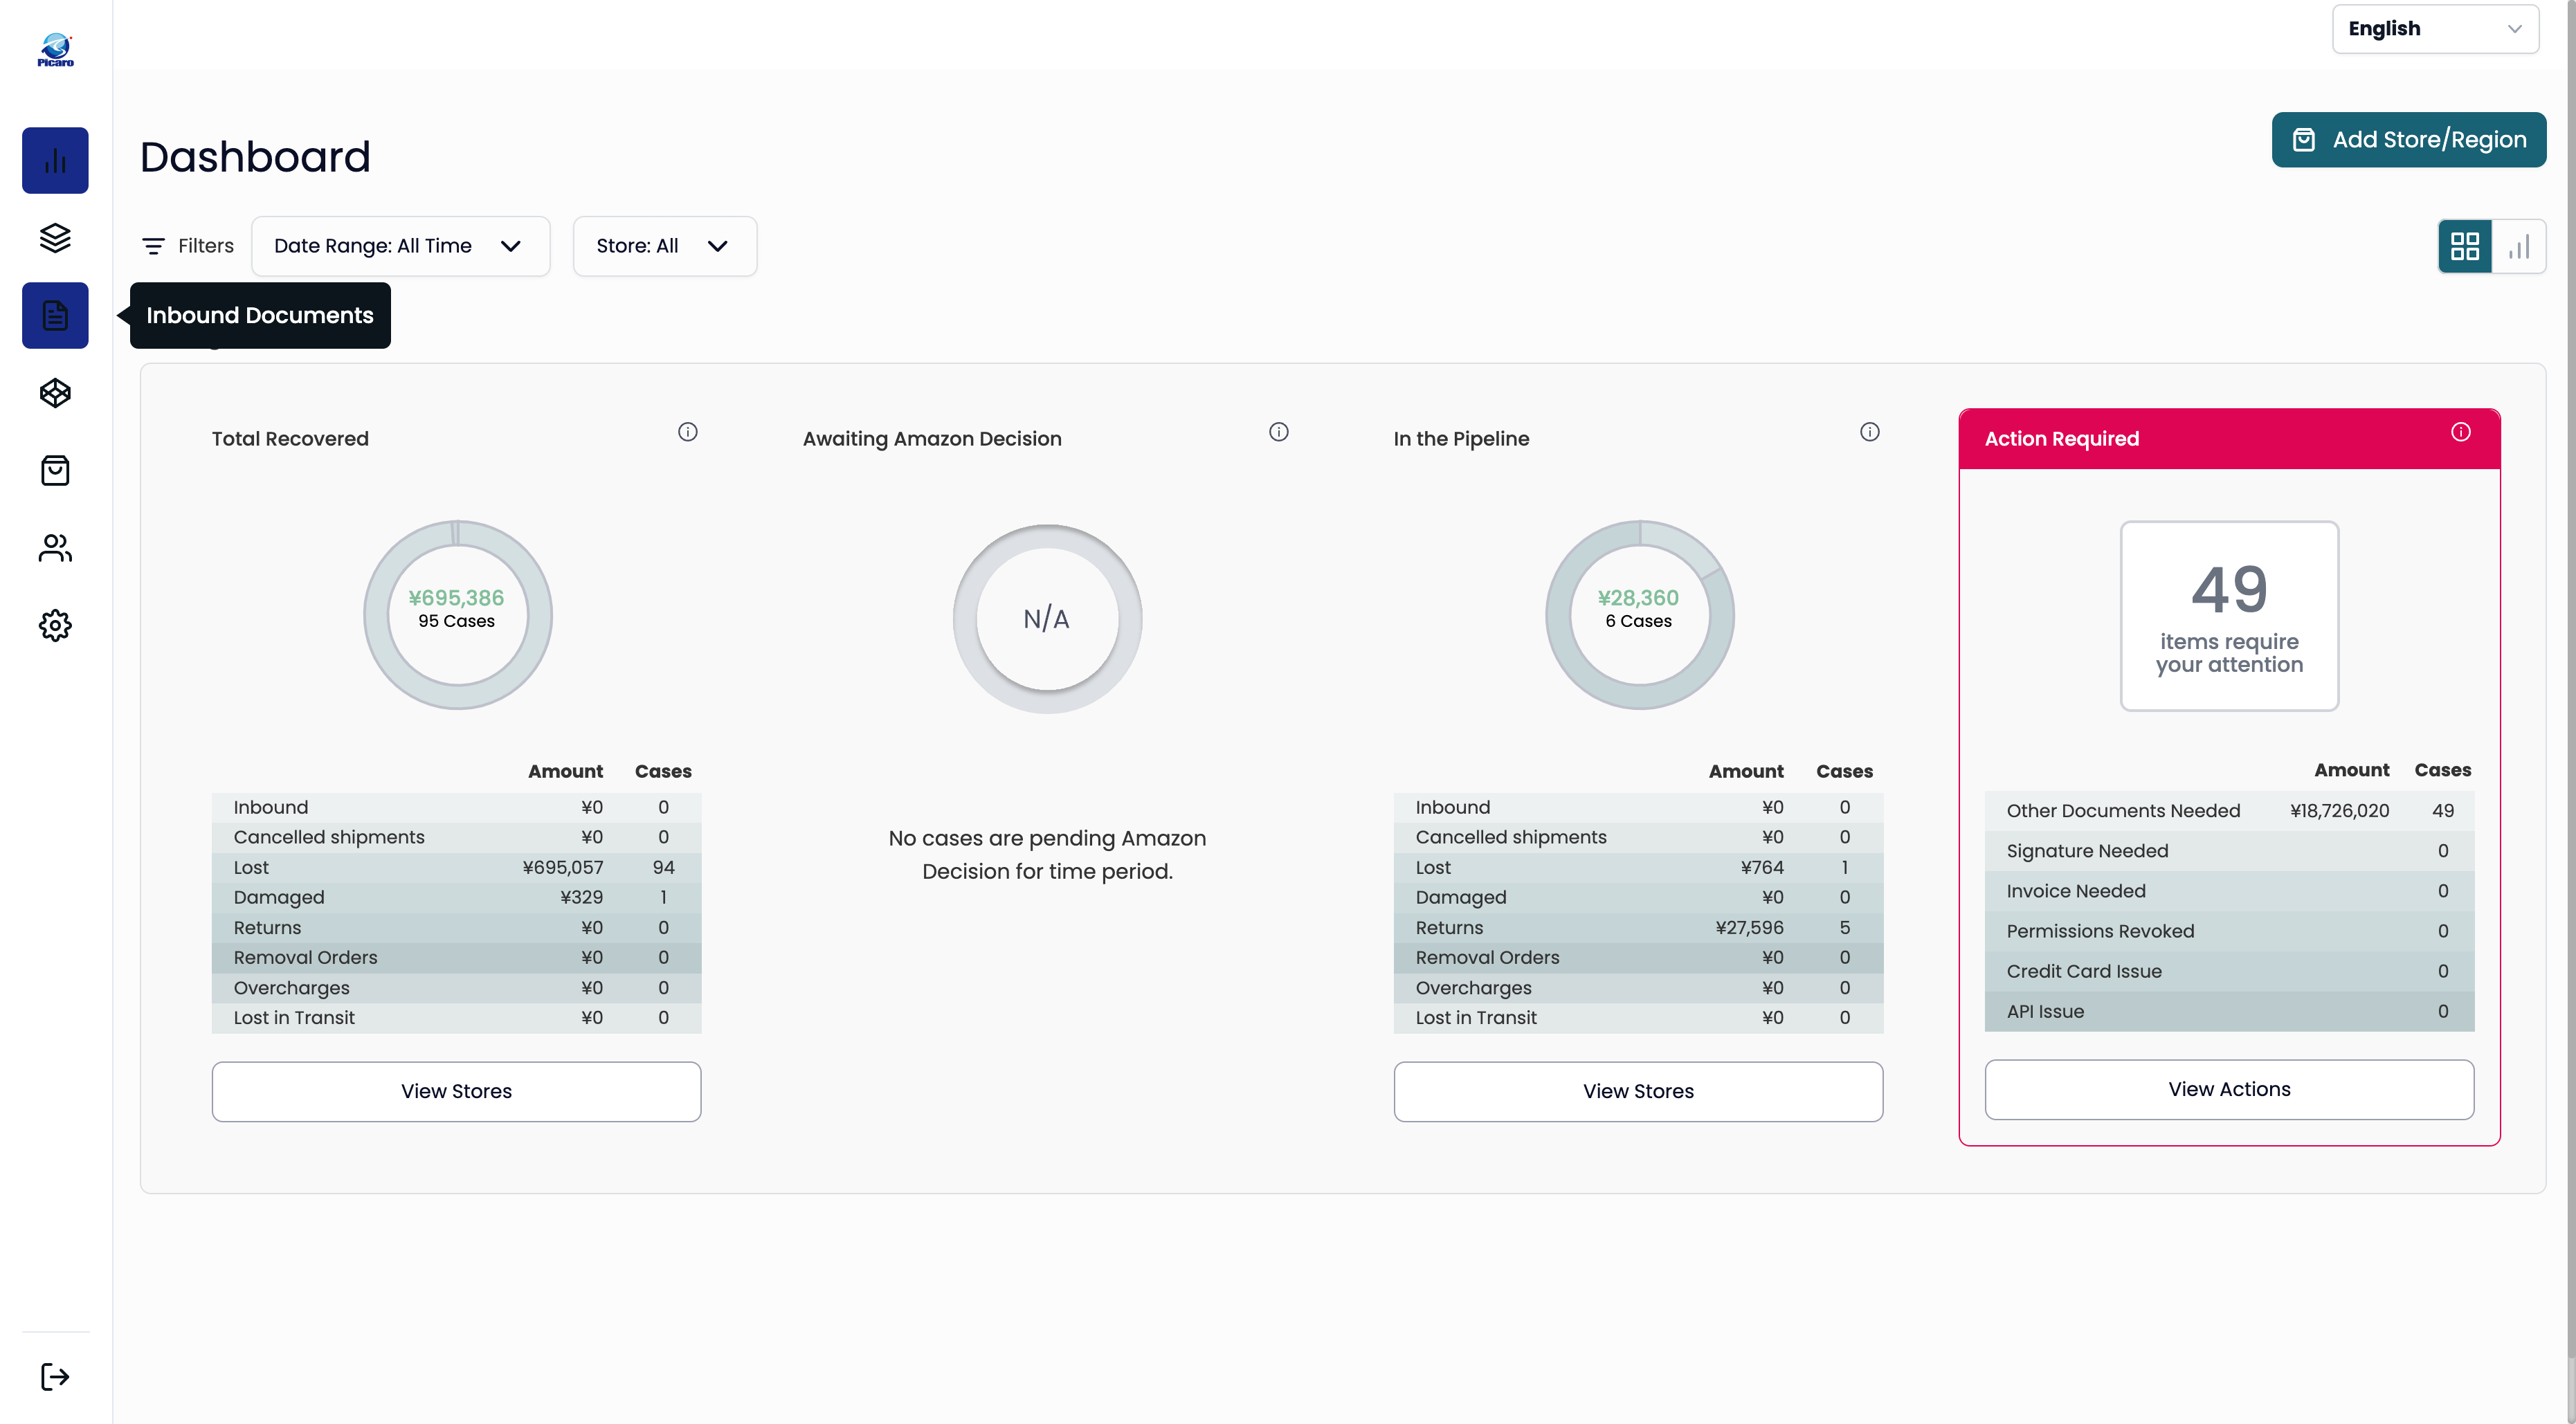Click the Dashboard page heading
Screen dimensions: 2576x1424
tap(255, 157)
